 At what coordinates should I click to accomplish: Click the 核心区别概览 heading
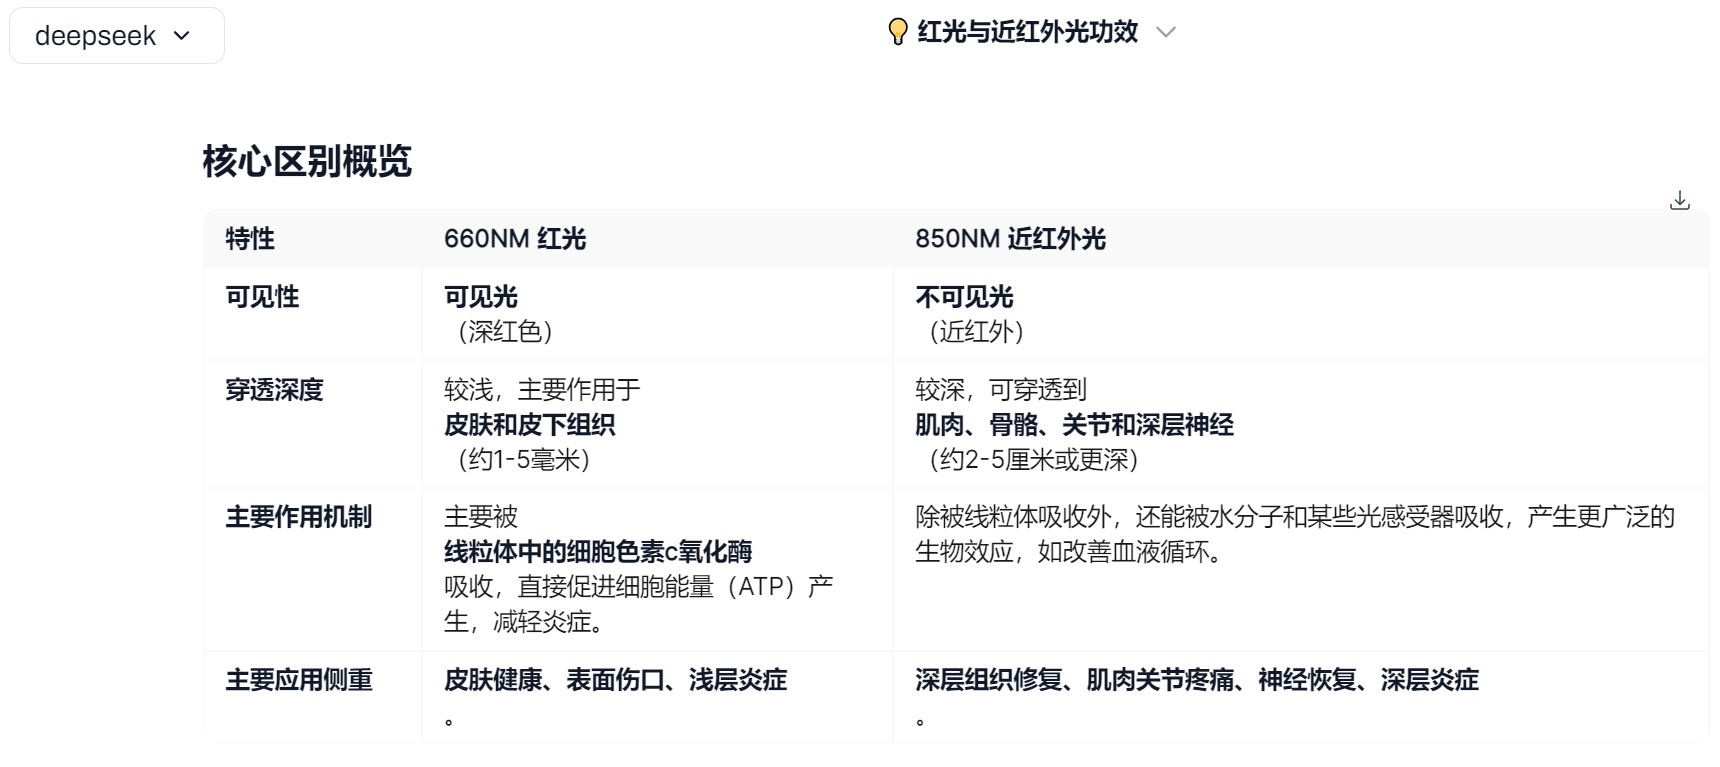(307, 161)
